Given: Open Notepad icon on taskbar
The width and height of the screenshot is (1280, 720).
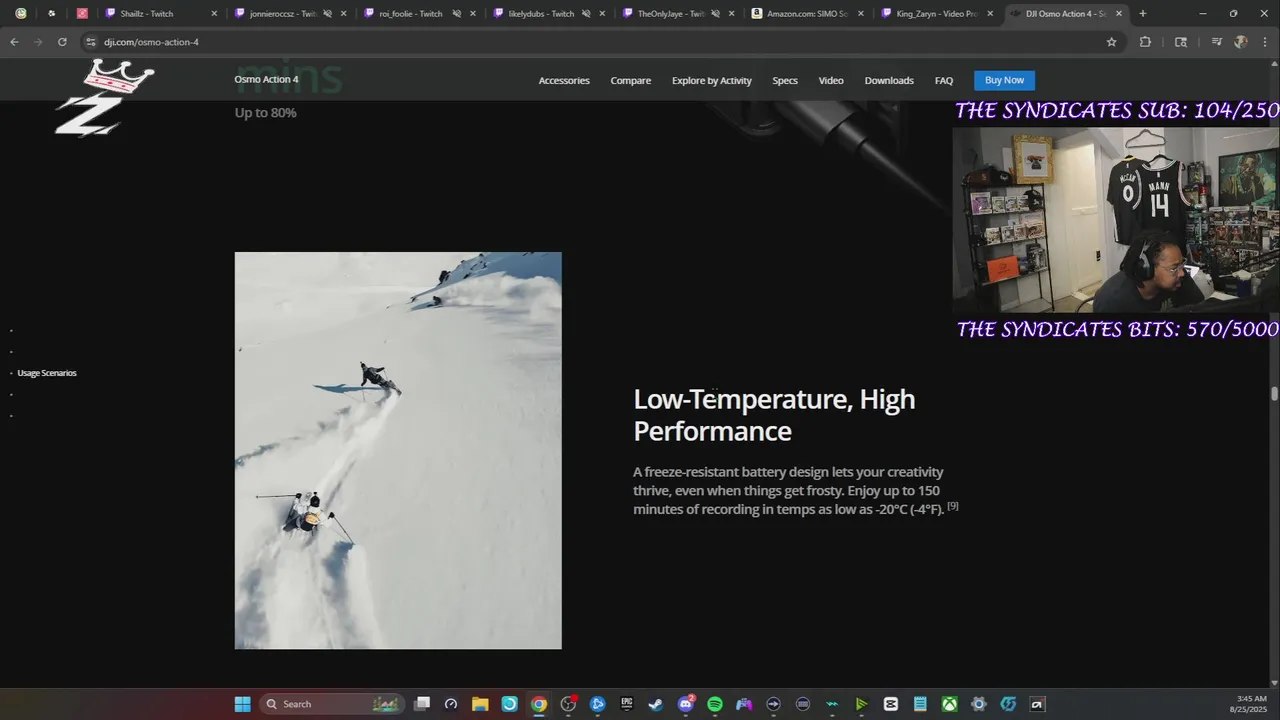Looking at the screenshot, I should pos(920,704).
